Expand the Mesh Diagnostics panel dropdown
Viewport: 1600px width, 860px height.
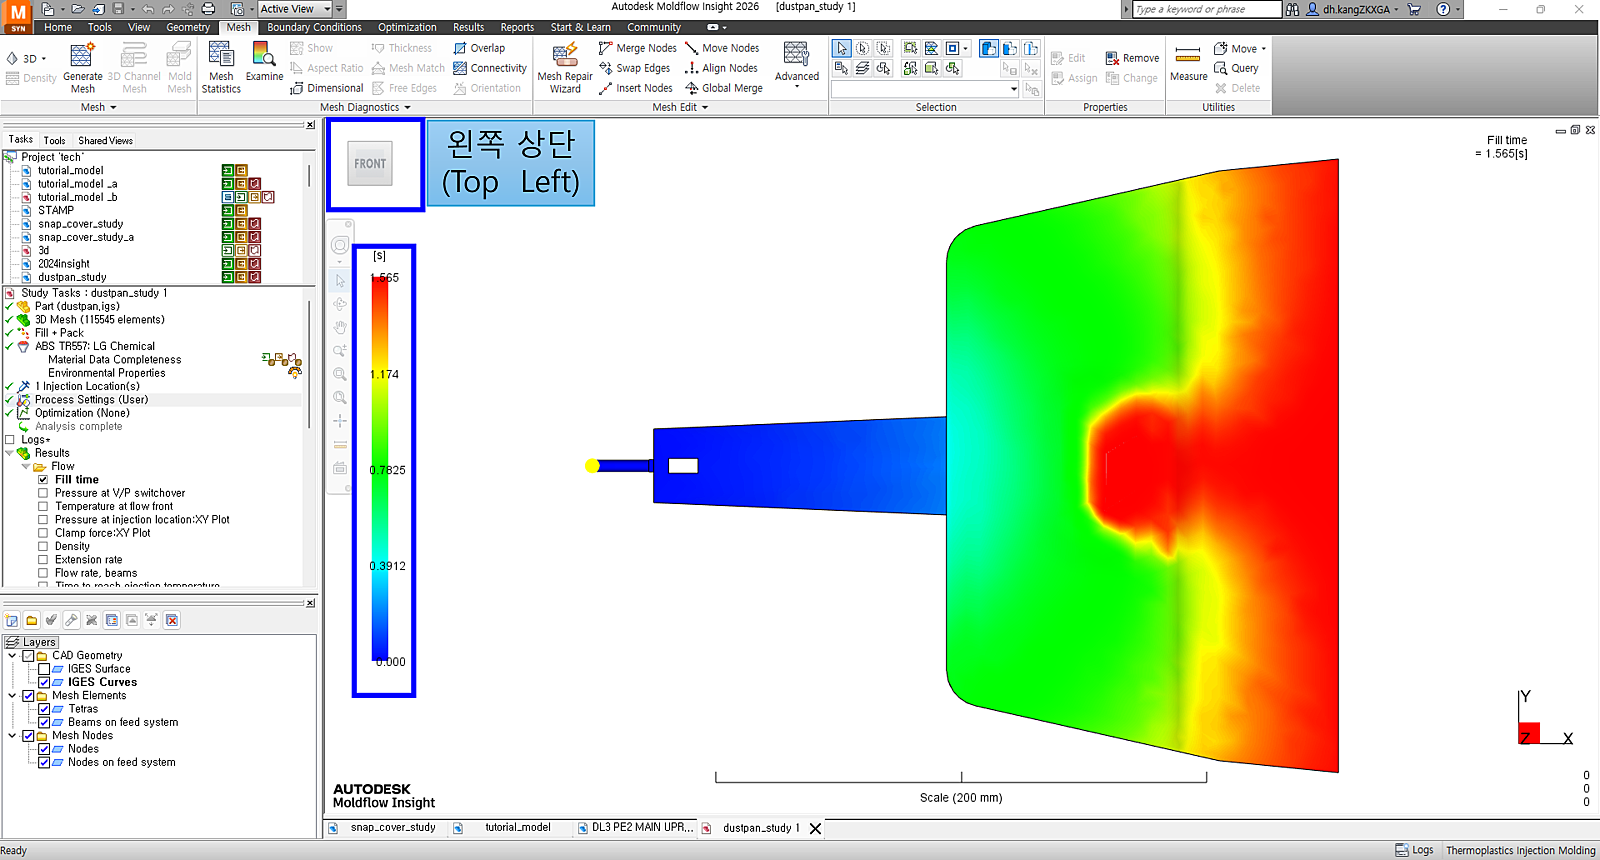coord(407,108)
